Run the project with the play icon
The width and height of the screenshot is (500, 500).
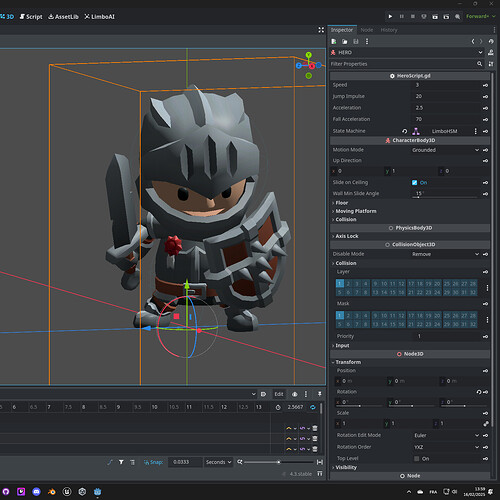click(x=390, y=16)
